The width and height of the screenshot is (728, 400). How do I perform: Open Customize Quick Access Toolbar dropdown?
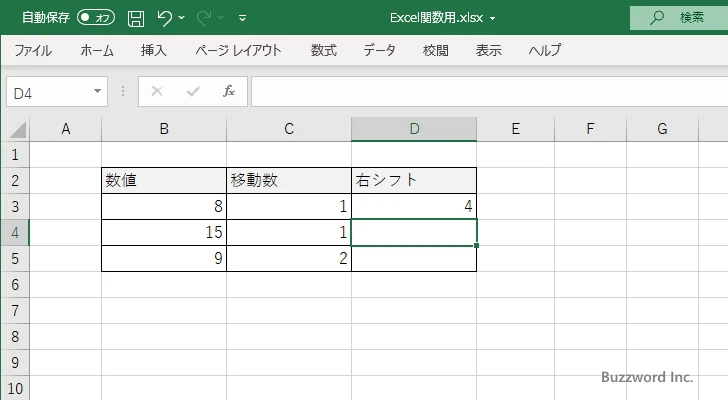tap(242, 18)
